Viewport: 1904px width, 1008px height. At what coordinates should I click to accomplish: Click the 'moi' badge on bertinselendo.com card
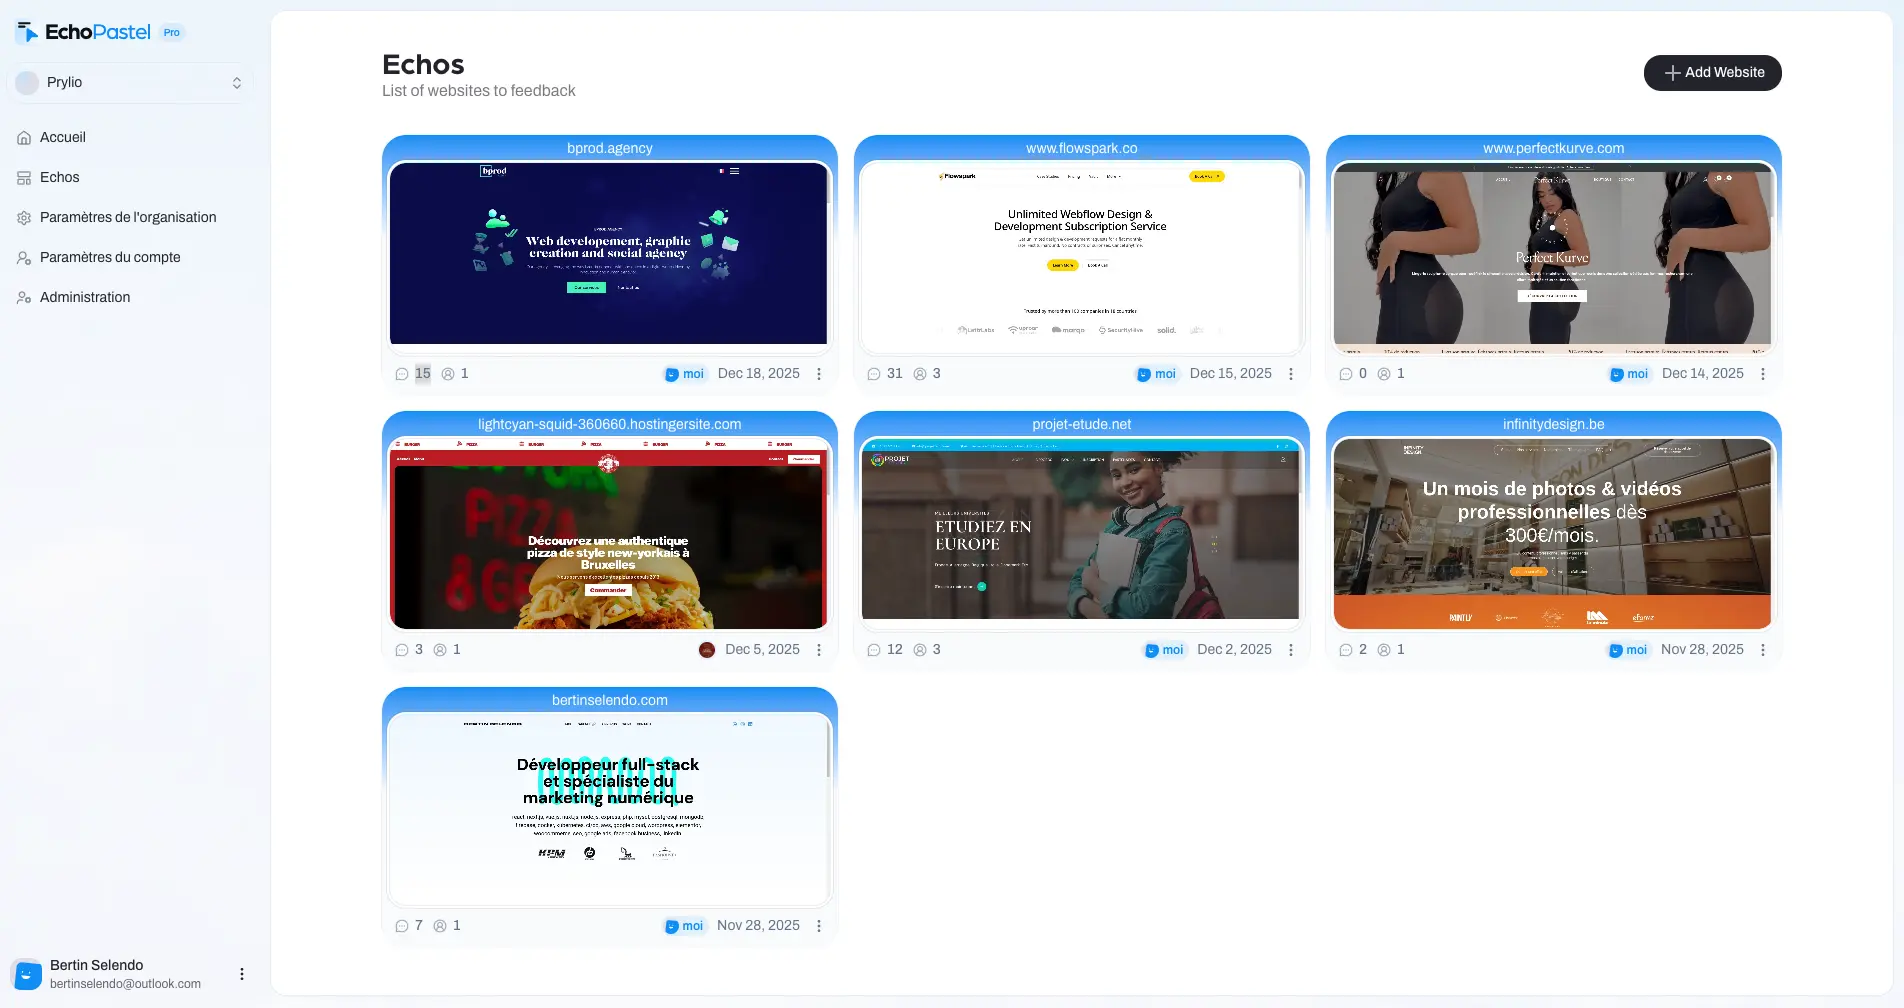684,925
